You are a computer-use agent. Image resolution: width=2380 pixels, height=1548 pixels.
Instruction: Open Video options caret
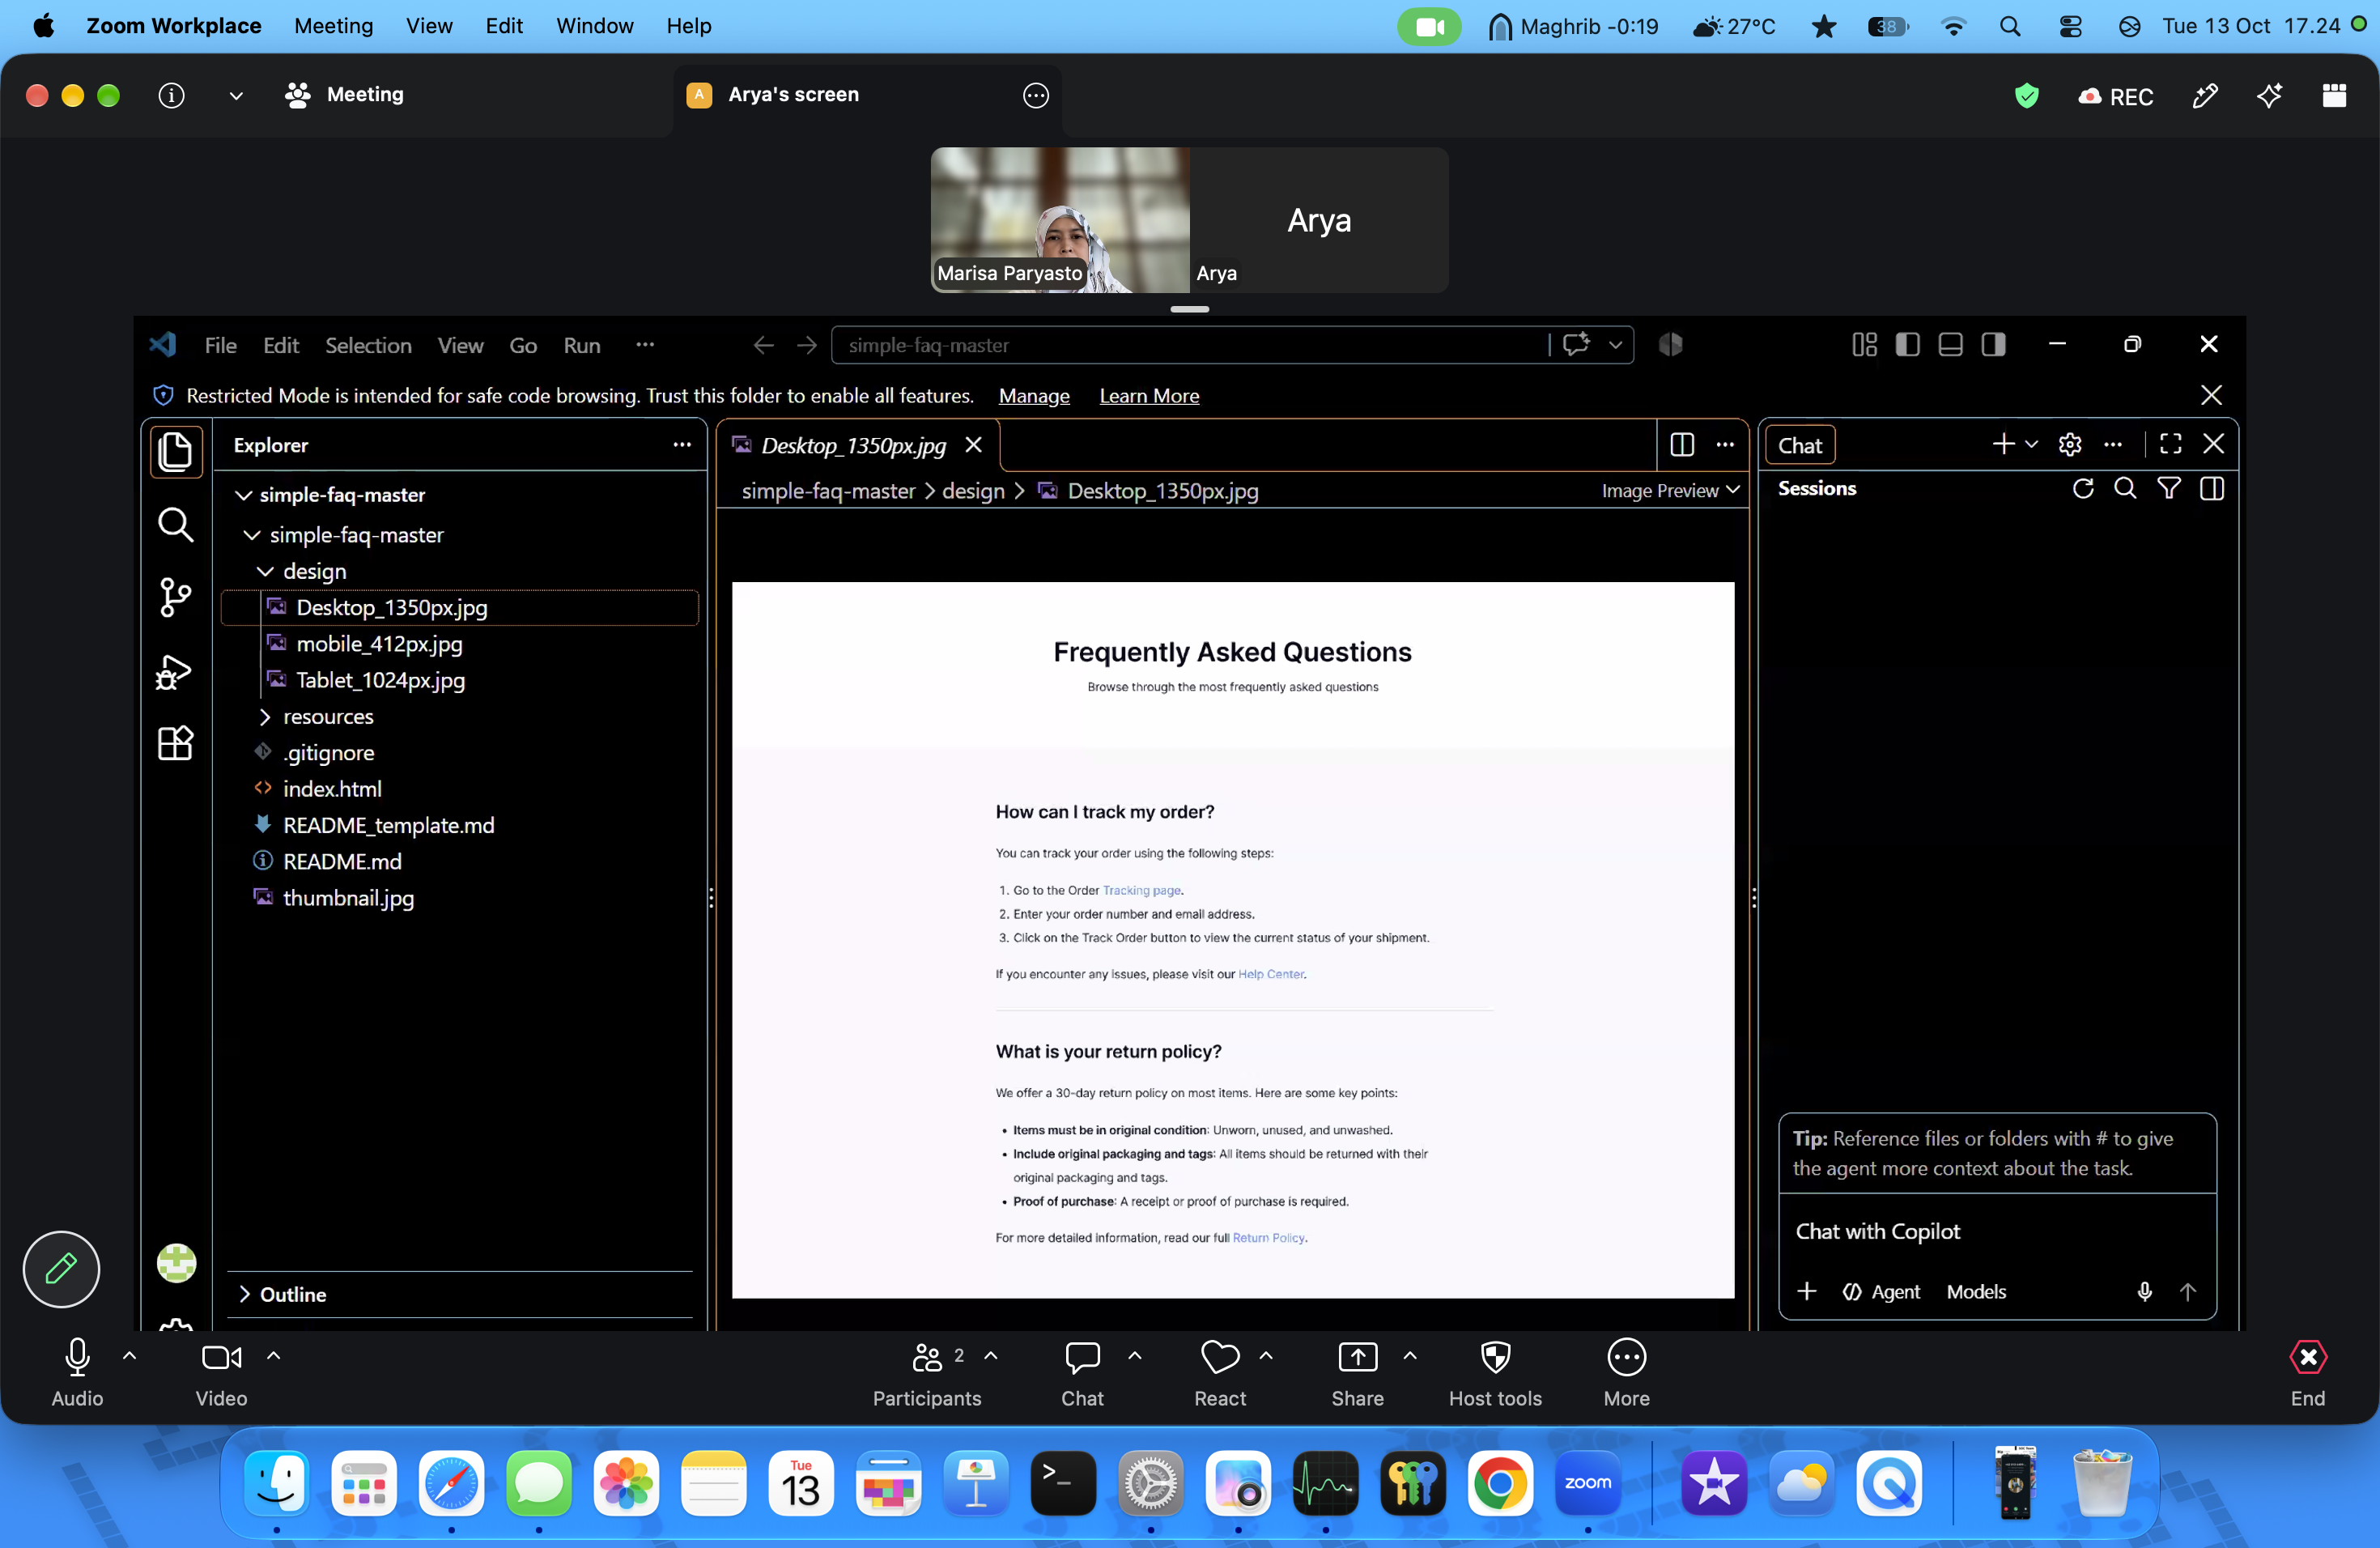[x=273, y=1356]
